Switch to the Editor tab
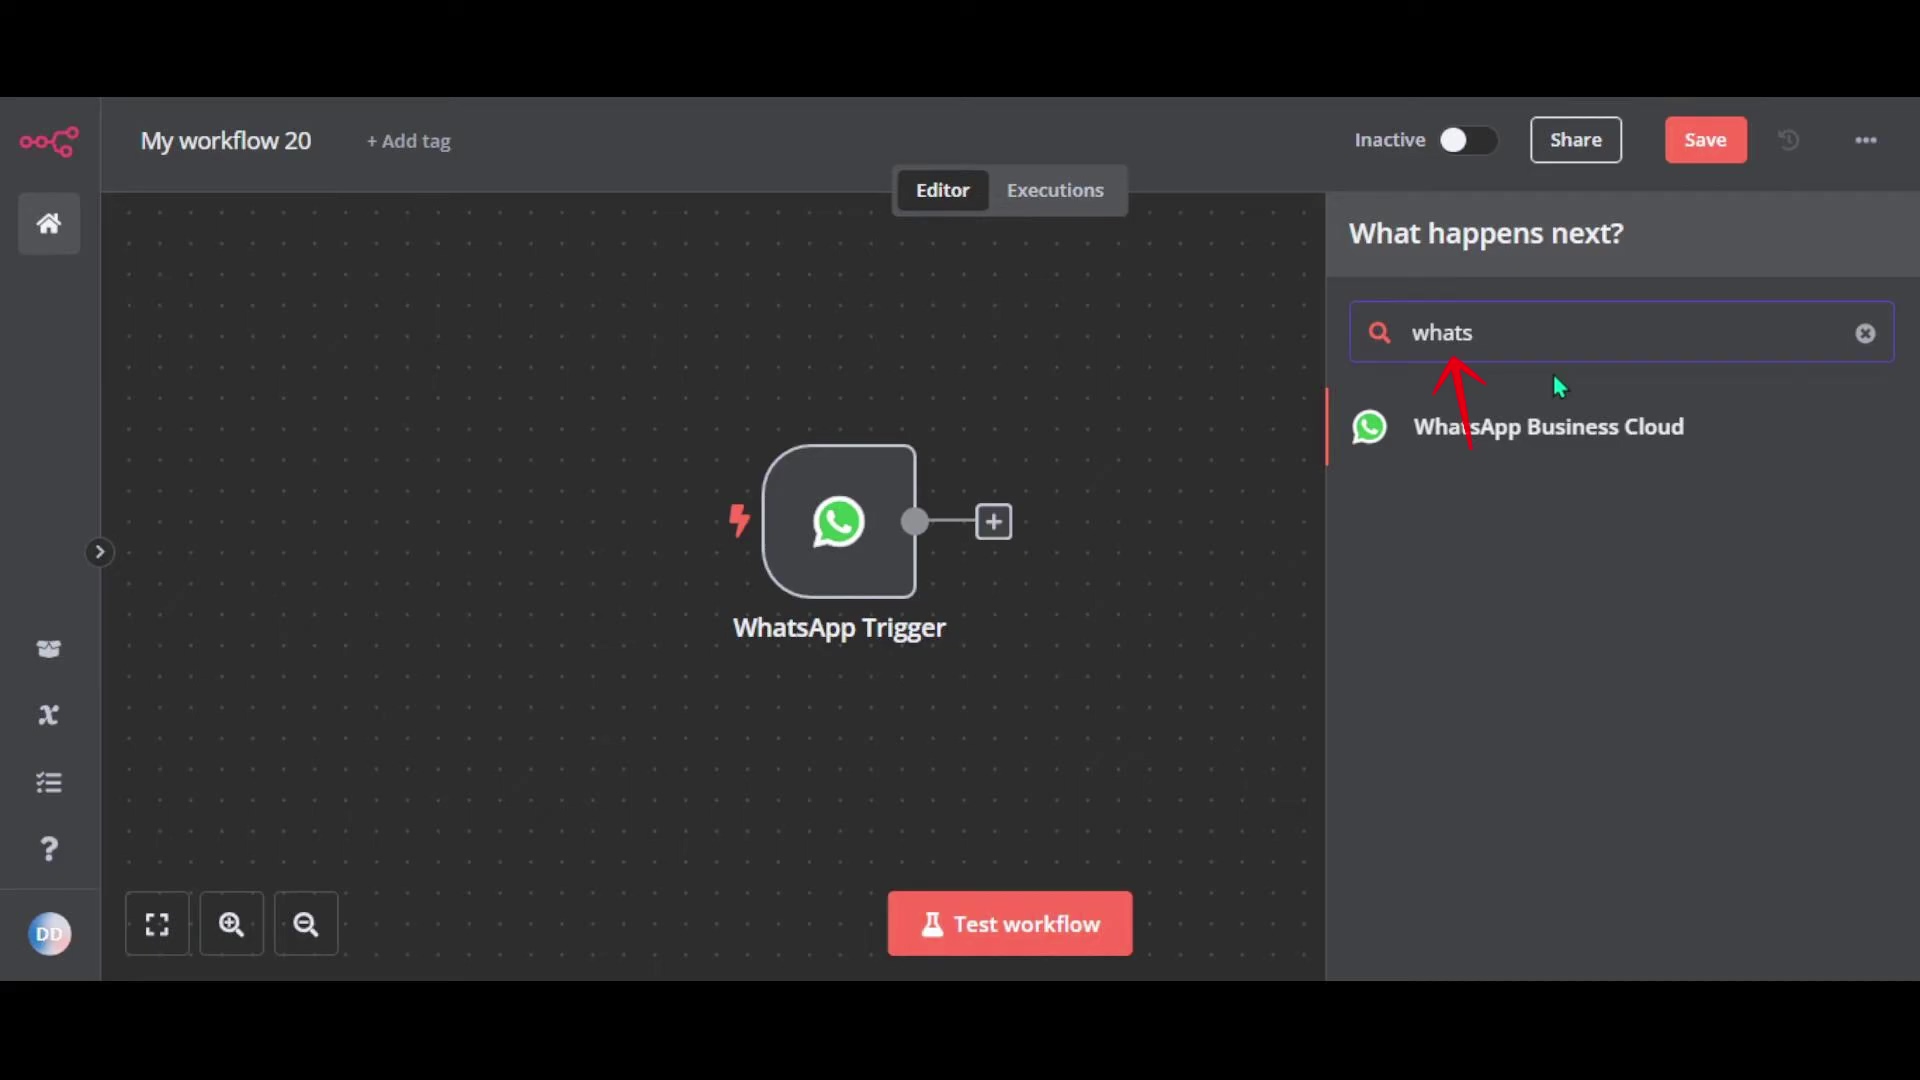The height and width of the screenshot is (1080, 1920). (943, 190)
